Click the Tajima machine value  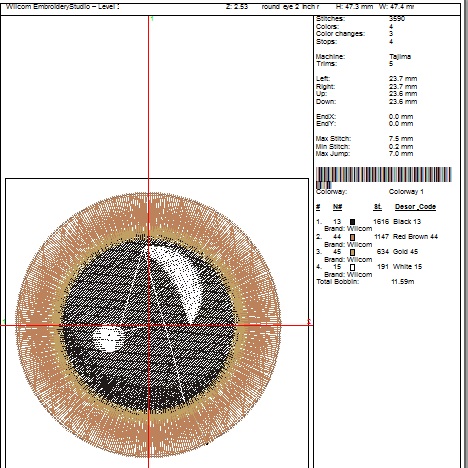pos(400,57)
